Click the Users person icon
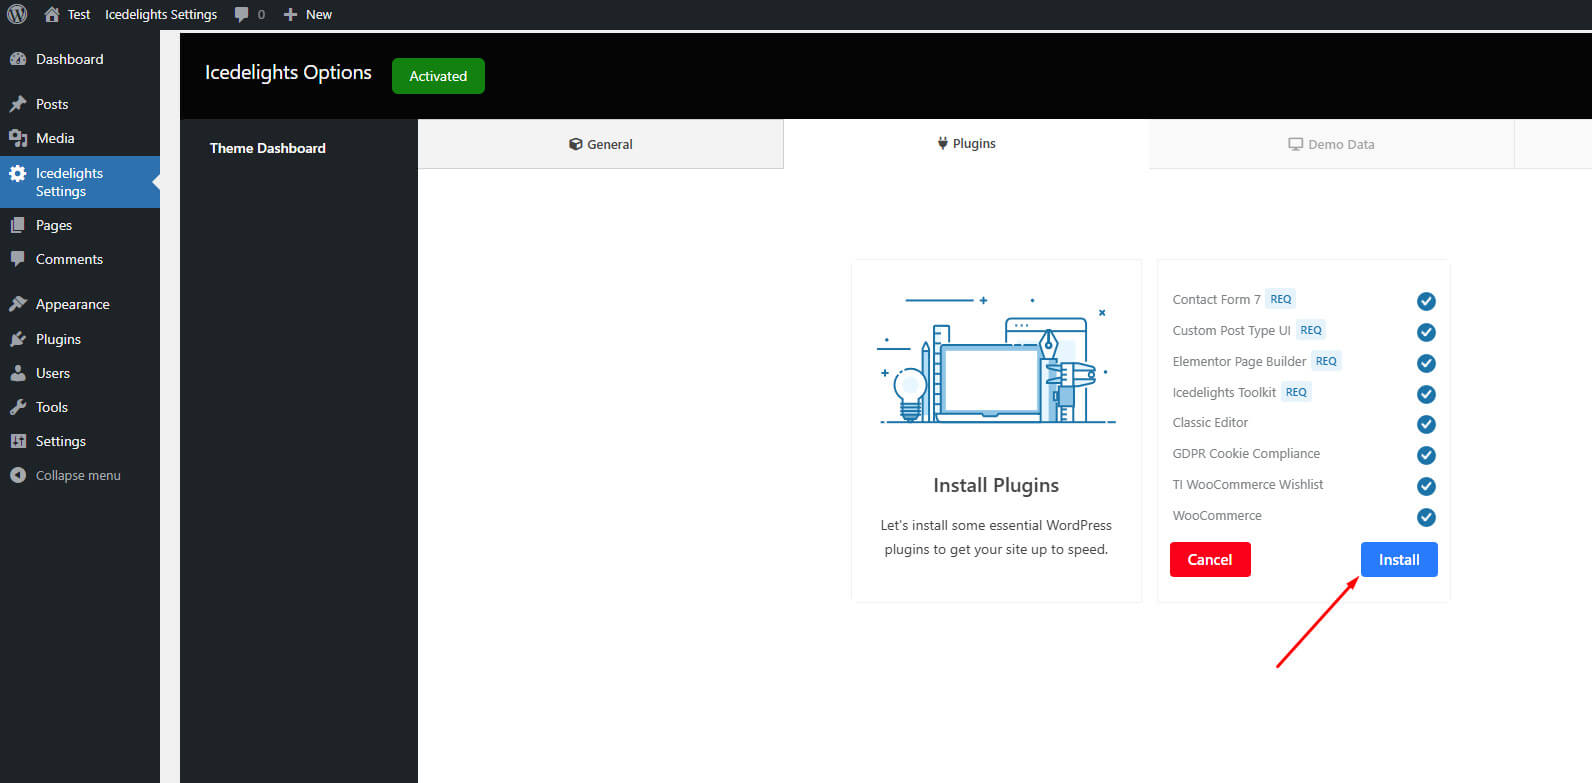The image size is (1592, 783). [18, 373]
